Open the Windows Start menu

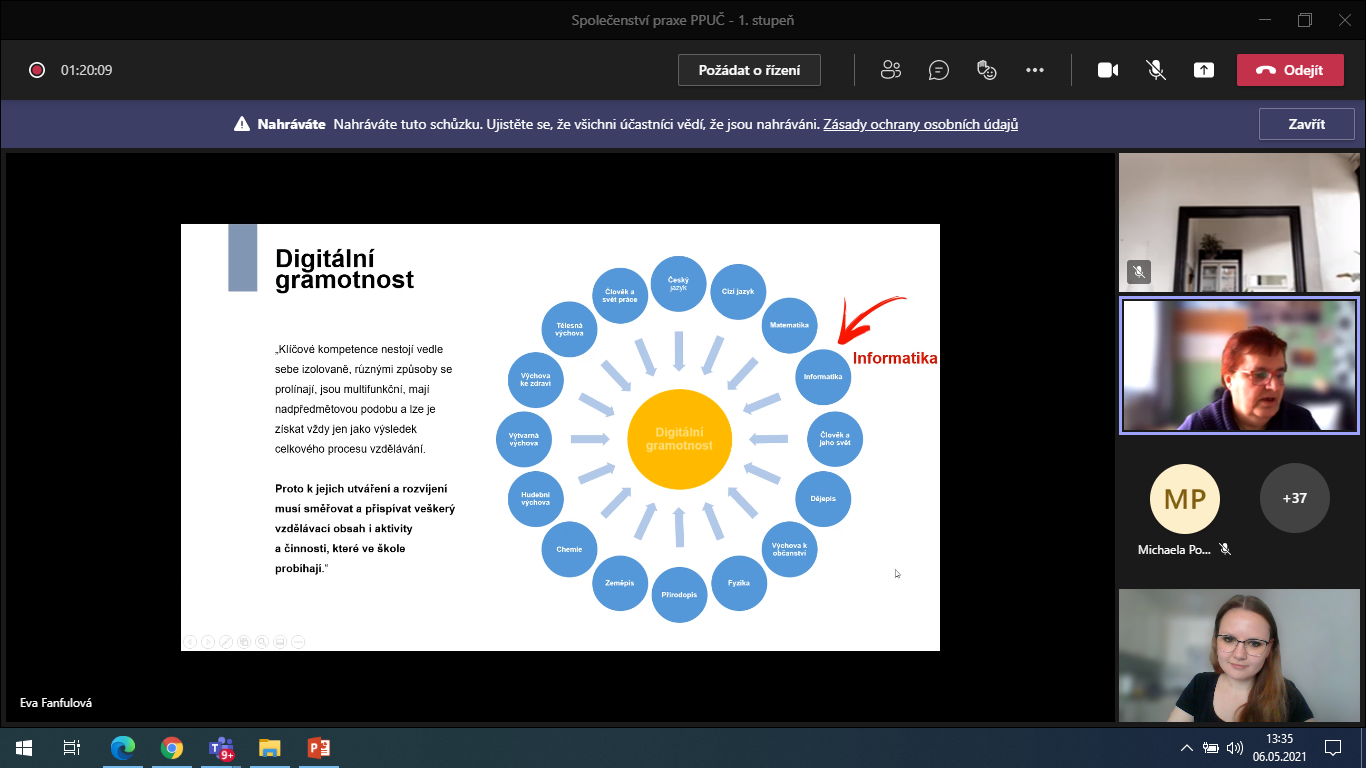pos(24,747)
